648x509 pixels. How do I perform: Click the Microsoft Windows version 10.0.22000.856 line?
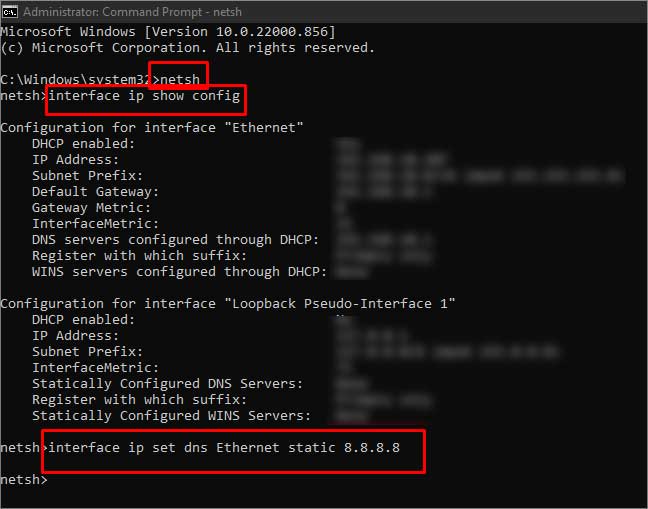(168, 32)
